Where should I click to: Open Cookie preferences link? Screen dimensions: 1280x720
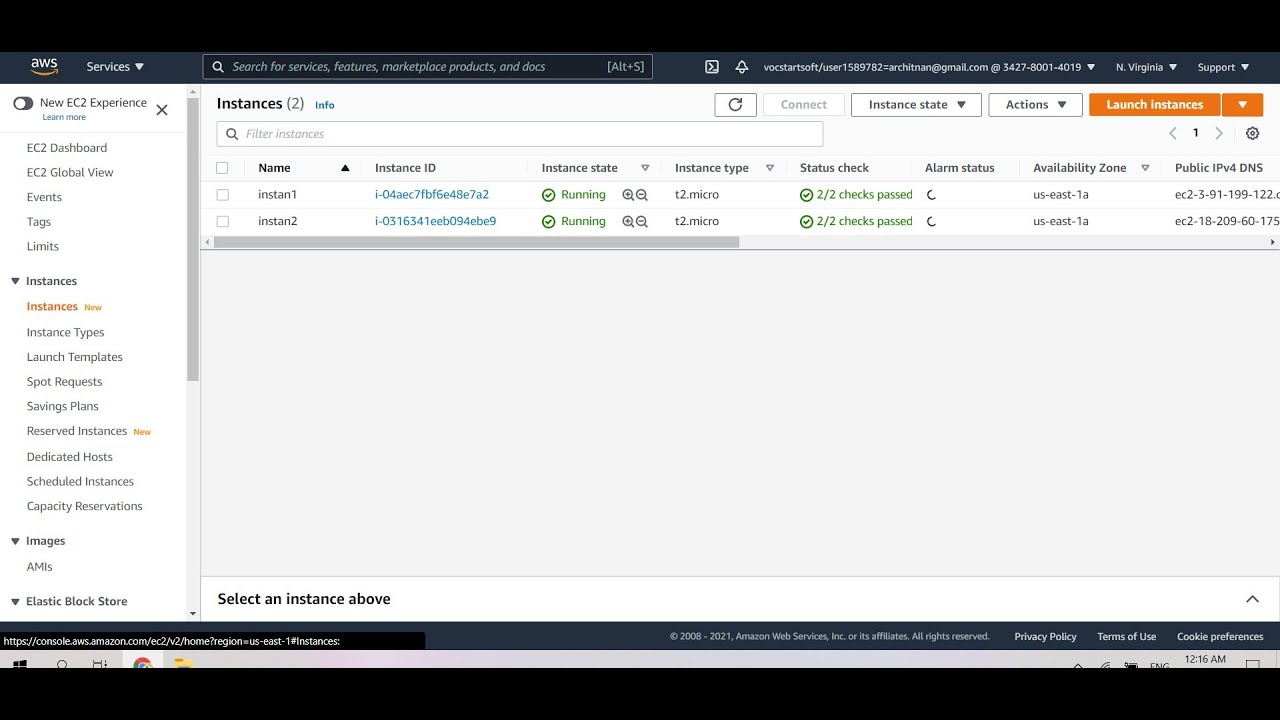[x=1220, y=637]
